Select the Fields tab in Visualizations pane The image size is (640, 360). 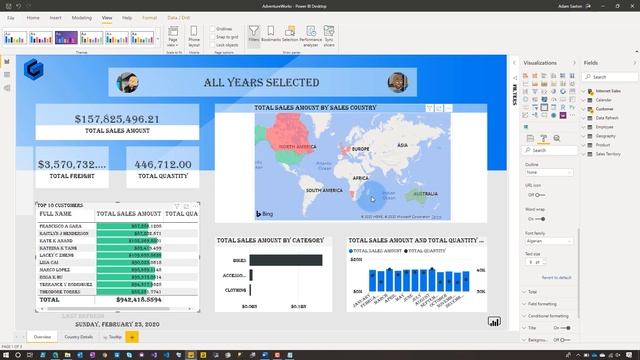pos(530,139)
